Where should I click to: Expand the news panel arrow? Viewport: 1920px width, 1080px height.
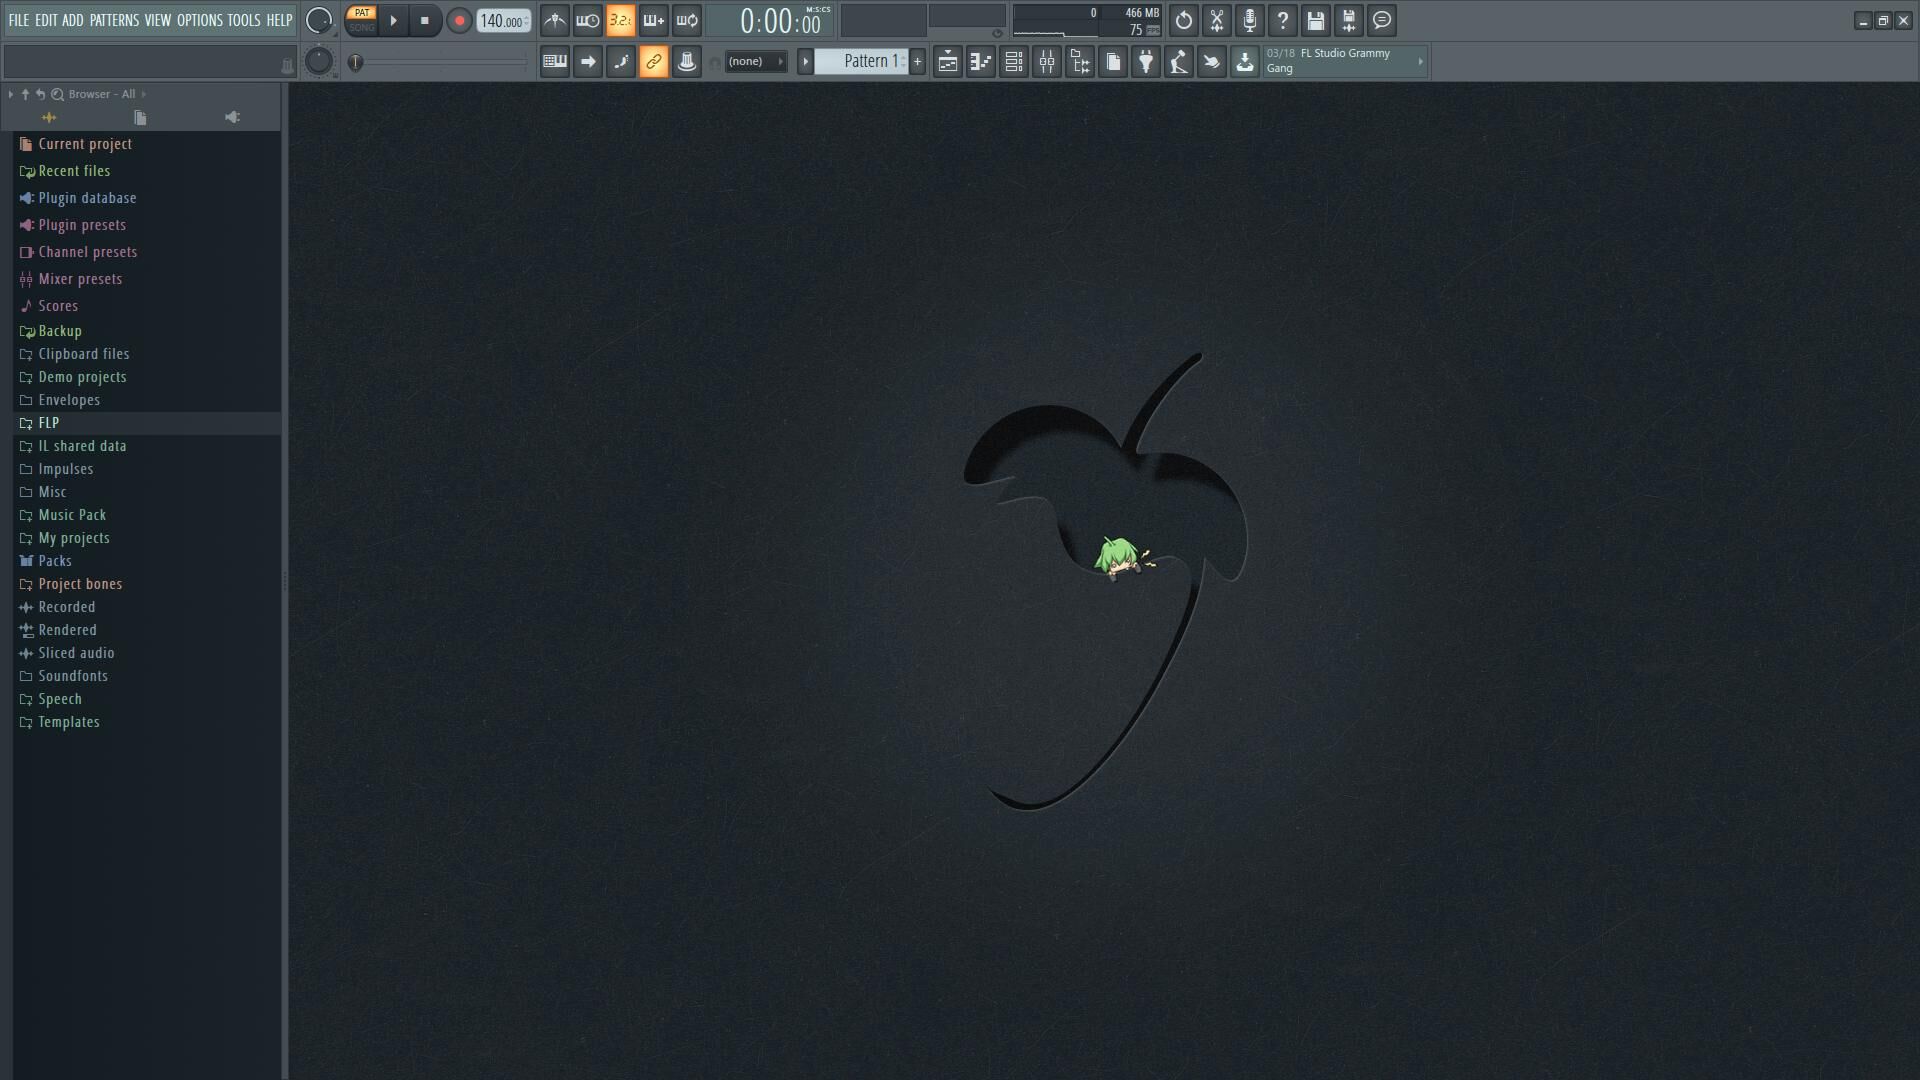click(x=1420, y=62)
